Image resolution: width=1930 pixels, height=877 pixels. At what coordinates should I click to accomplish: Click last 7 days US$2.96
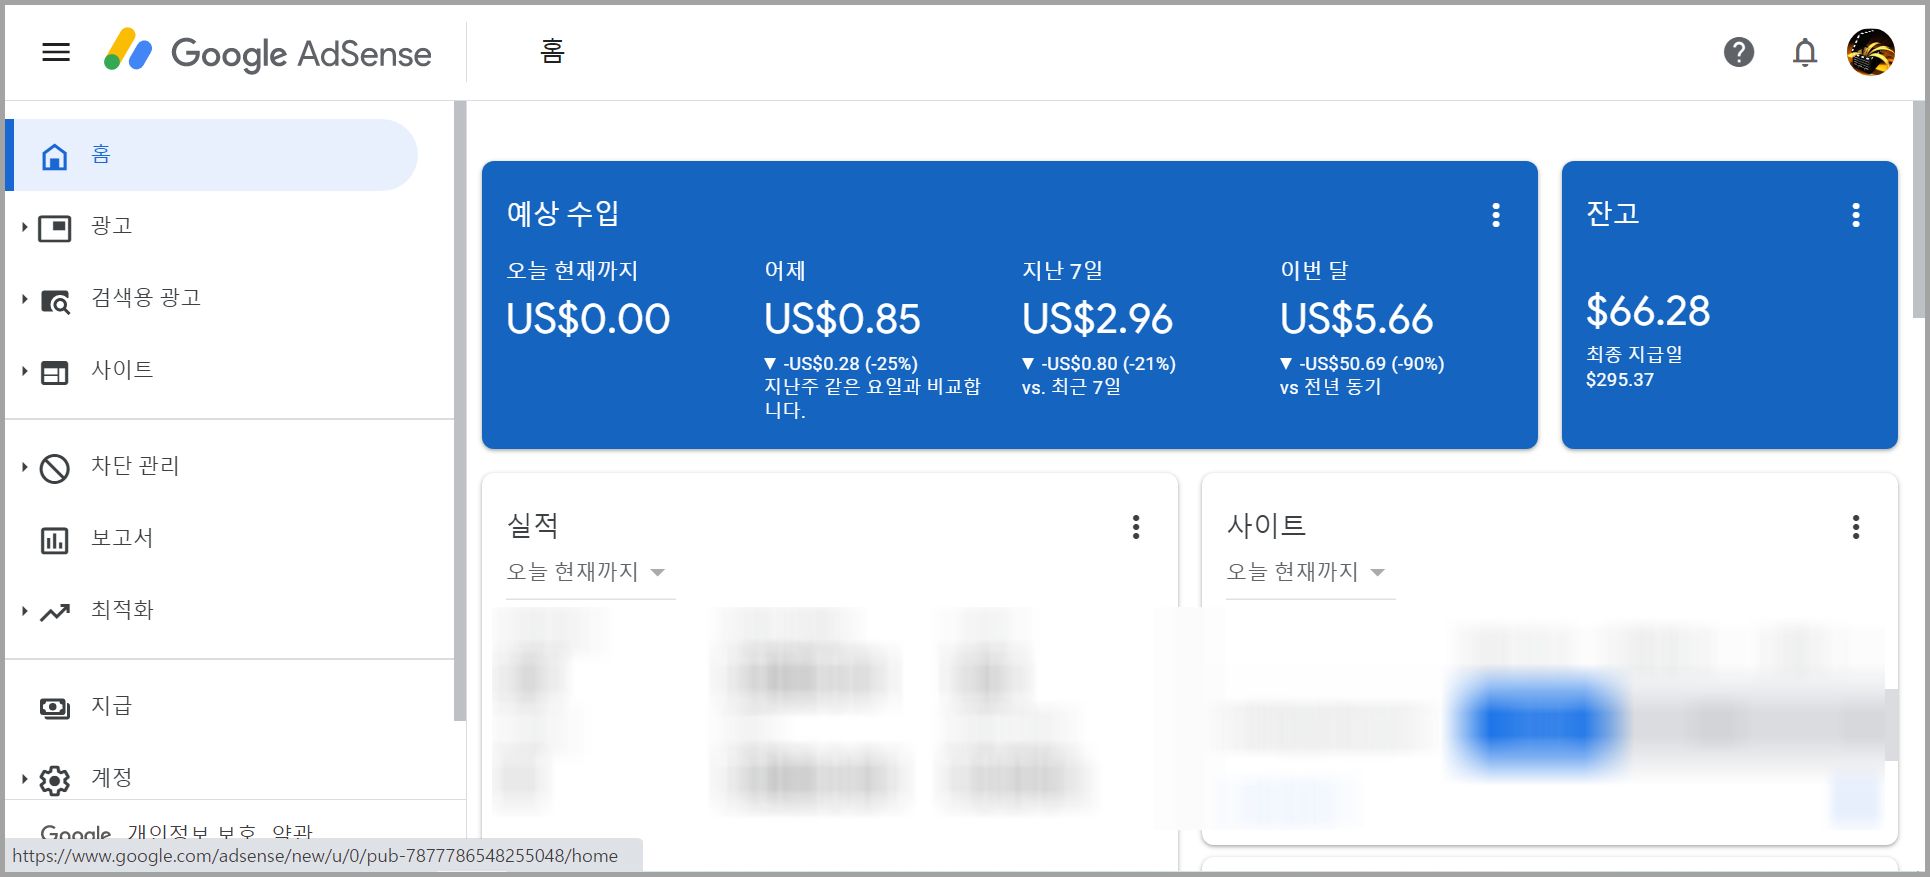[1097, 319]
